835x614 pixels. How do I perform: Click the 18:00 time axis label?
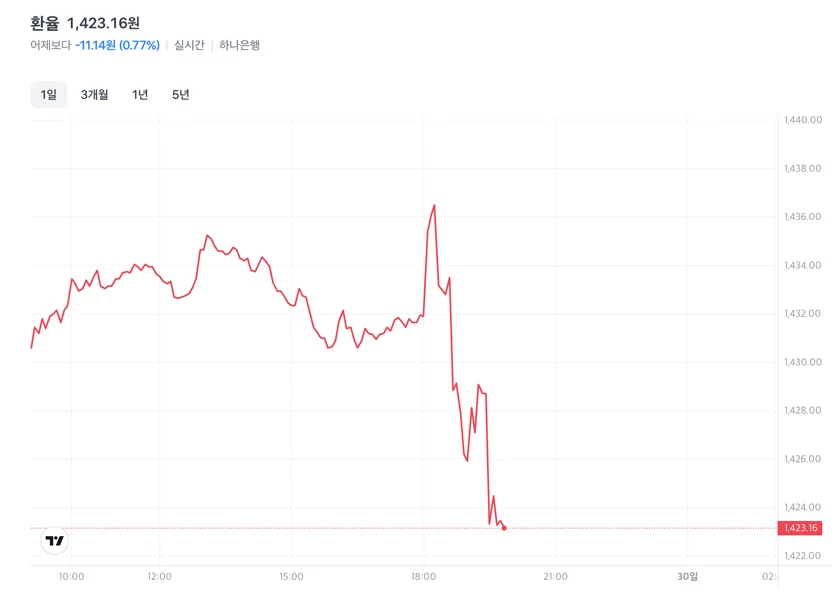click(x=423, y=576)
